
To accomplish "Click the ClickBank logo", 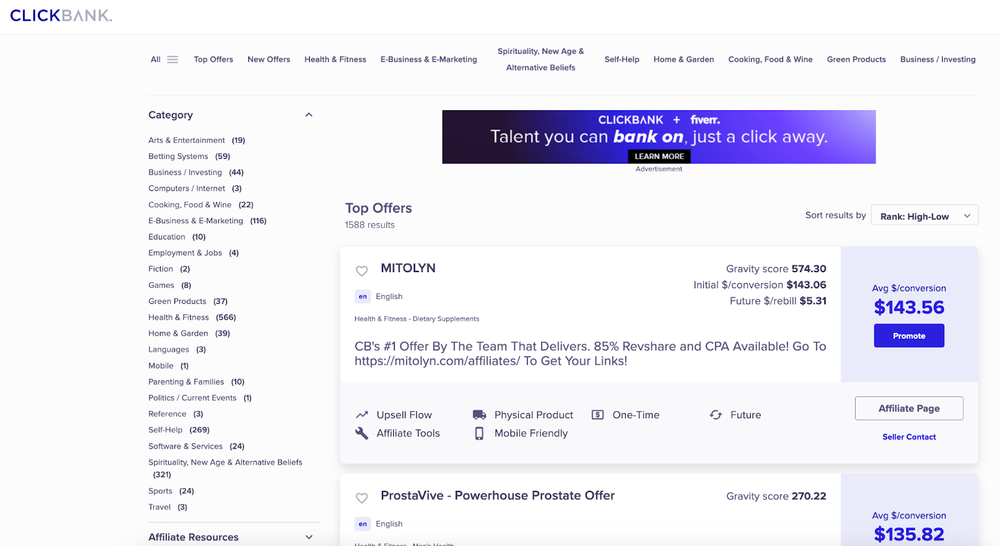I will coord(61,16).
